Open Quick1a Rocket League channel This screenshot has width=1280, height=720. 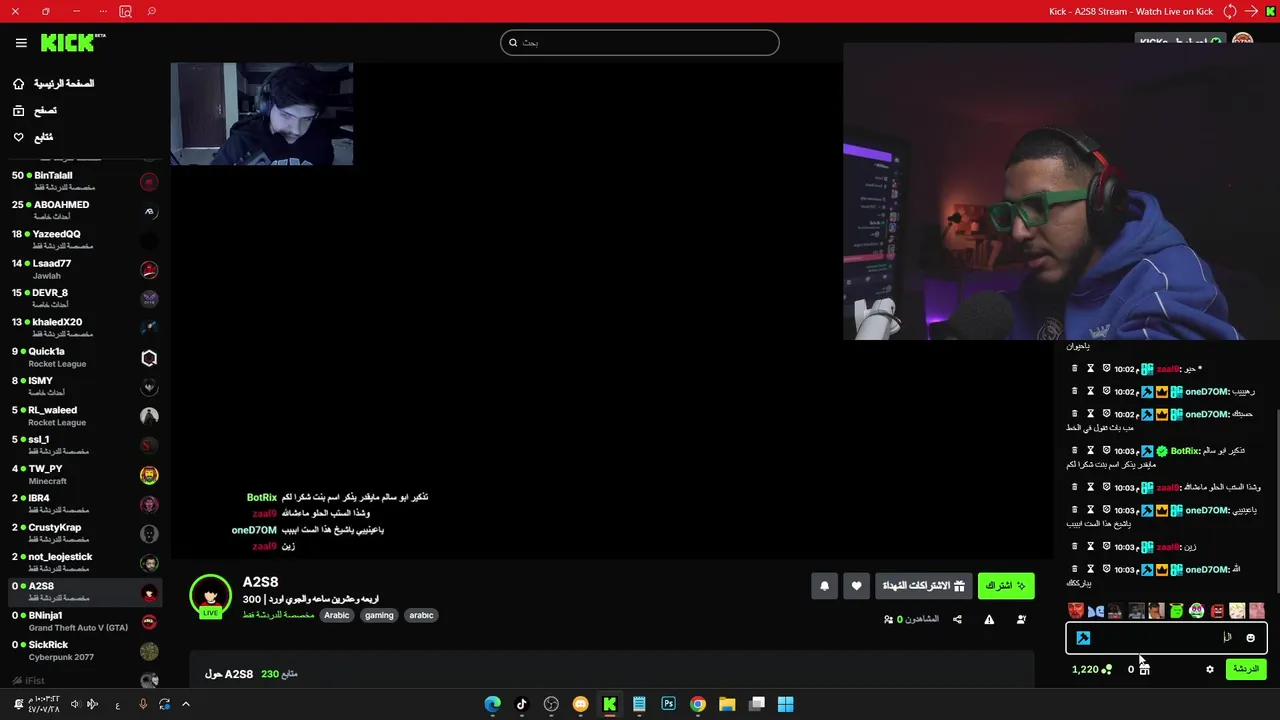pos(84,357)
